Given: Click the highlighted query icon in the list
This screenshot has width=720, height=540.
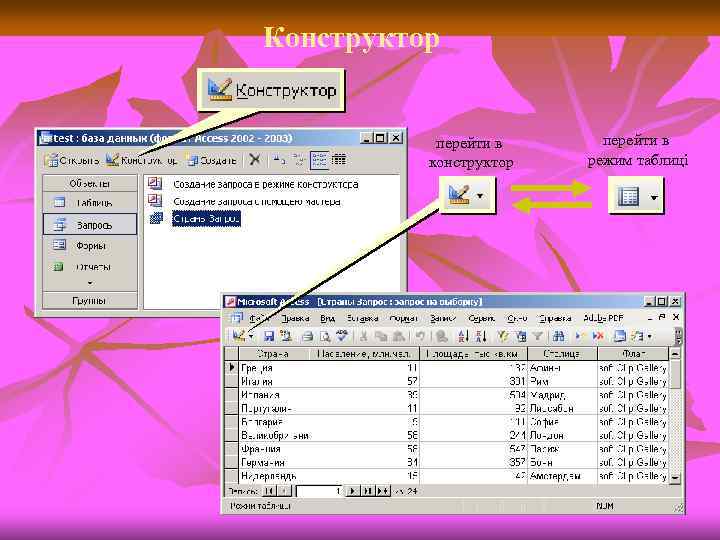Looking at the screenshot, I should (x=156, y=218).
